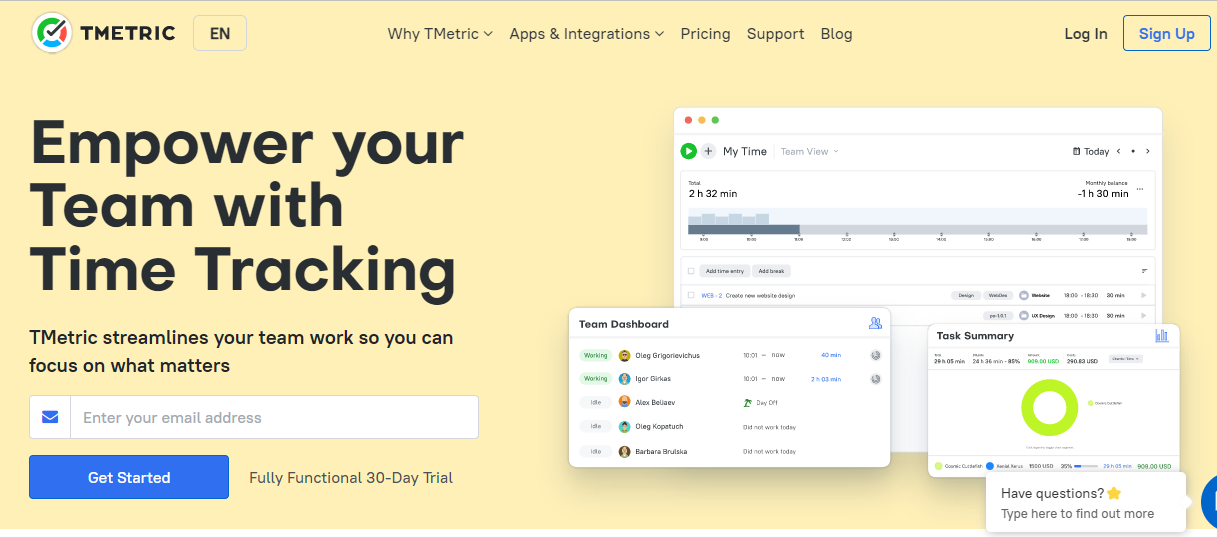Click Alex Beliaev's avatar
This screenshot has width=1217, height=537.
pyautogui.click(x=625, y=402)
